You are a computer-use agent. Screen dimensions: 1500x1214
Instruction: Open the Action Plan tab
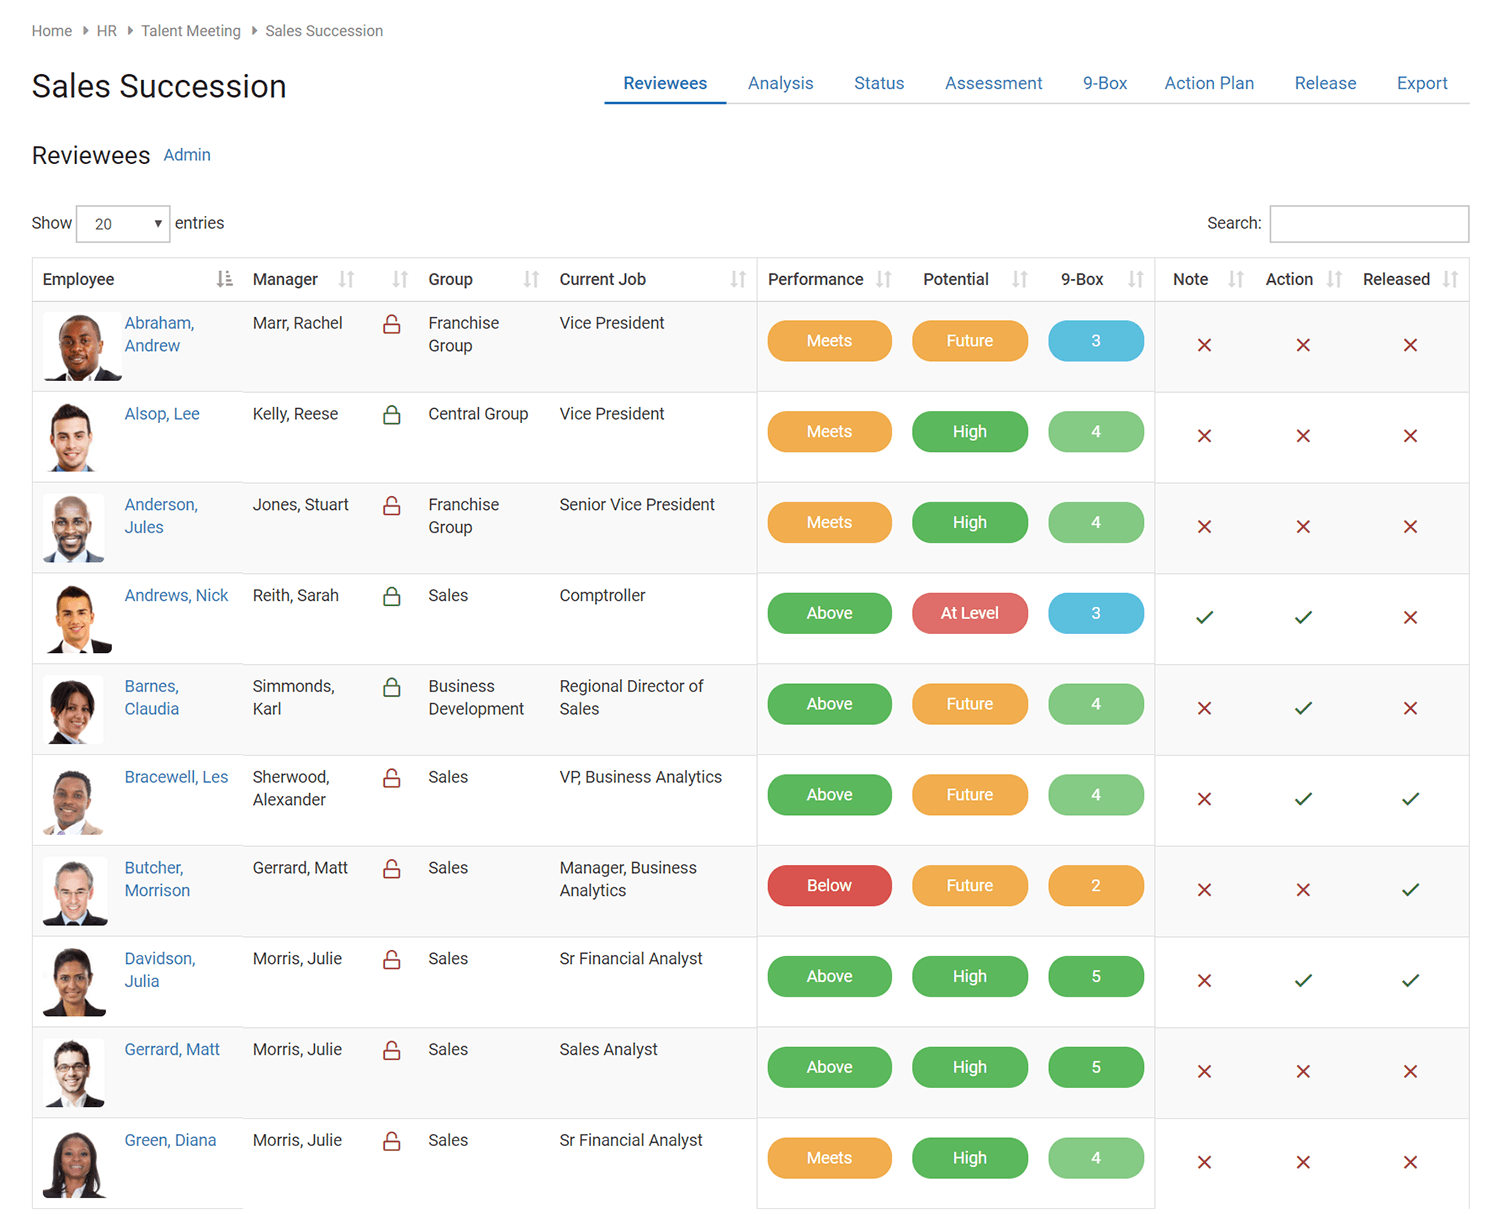pos(1209,83)
